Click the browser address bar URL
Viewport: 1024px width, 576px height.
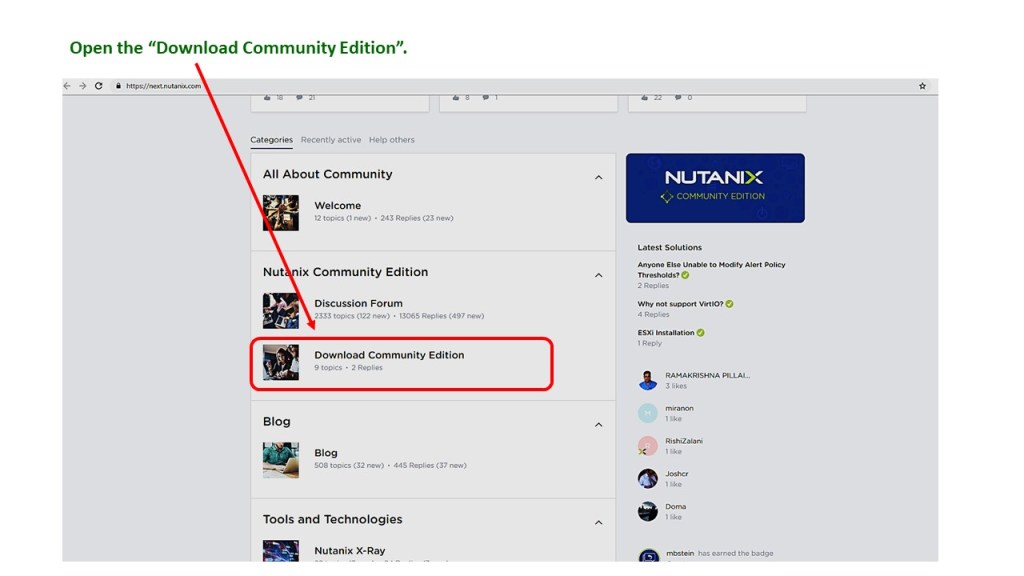(163, 86)
